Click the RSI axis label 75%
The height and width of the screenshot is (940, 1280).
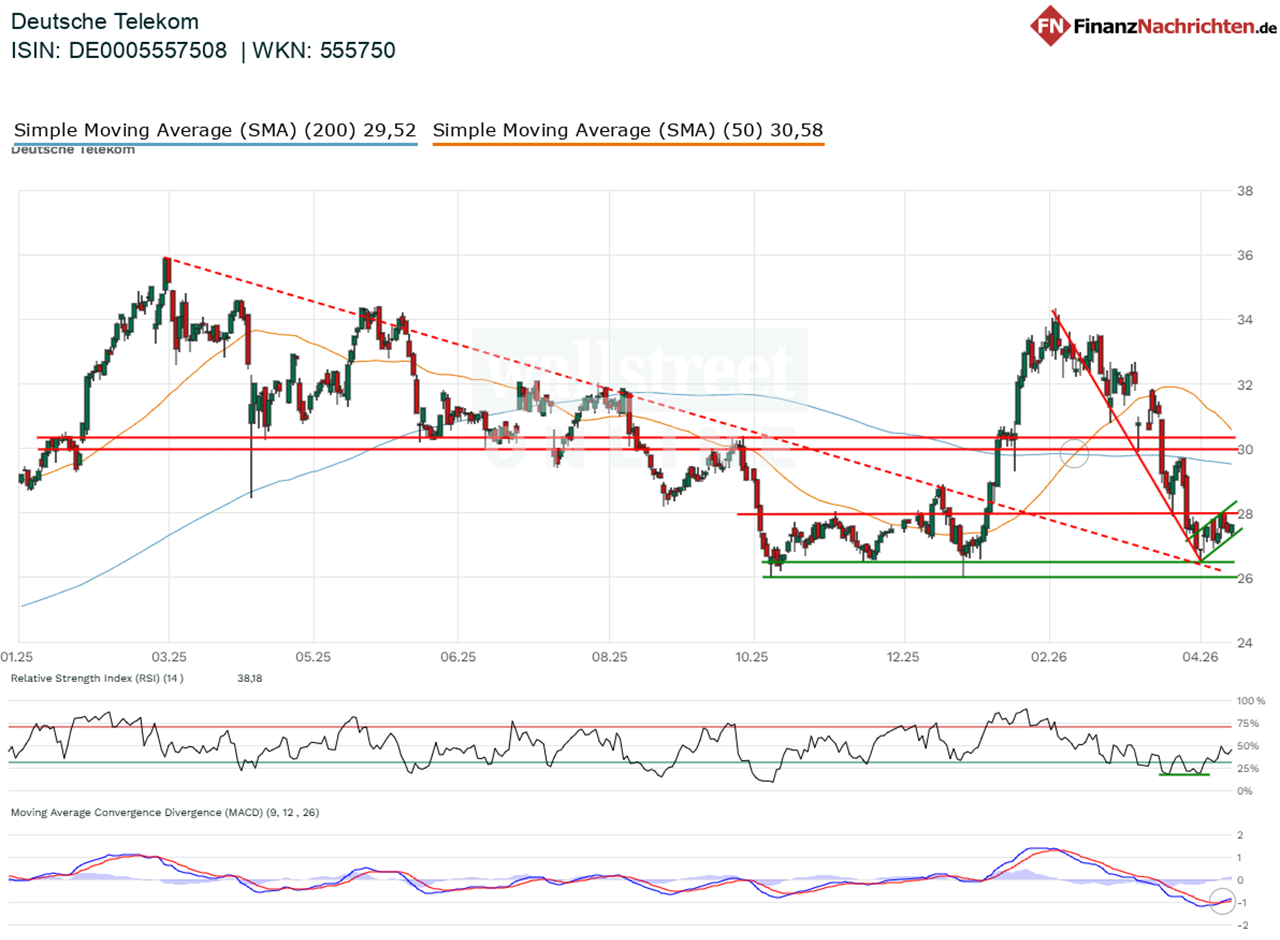pyautogui.click(x=1248, y=724)
